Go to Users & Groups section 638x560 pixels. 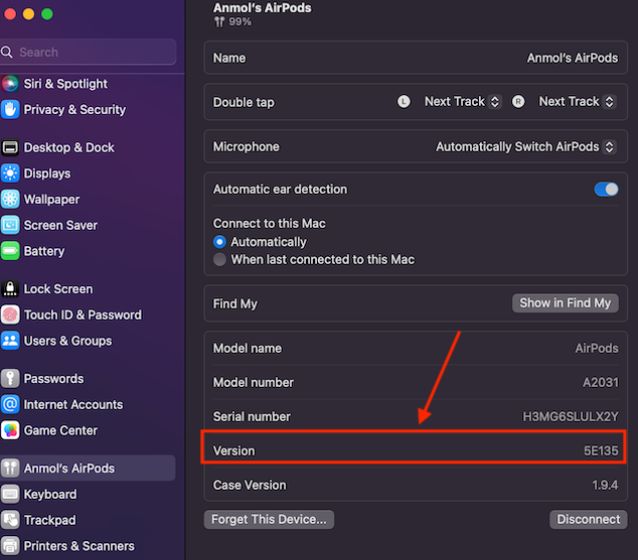[x=68, y=341]
